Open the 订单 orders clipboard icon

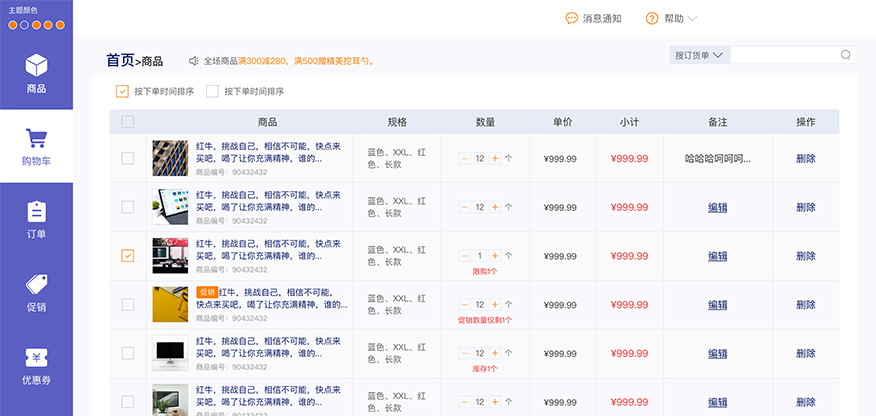click(x=36, y=212)
